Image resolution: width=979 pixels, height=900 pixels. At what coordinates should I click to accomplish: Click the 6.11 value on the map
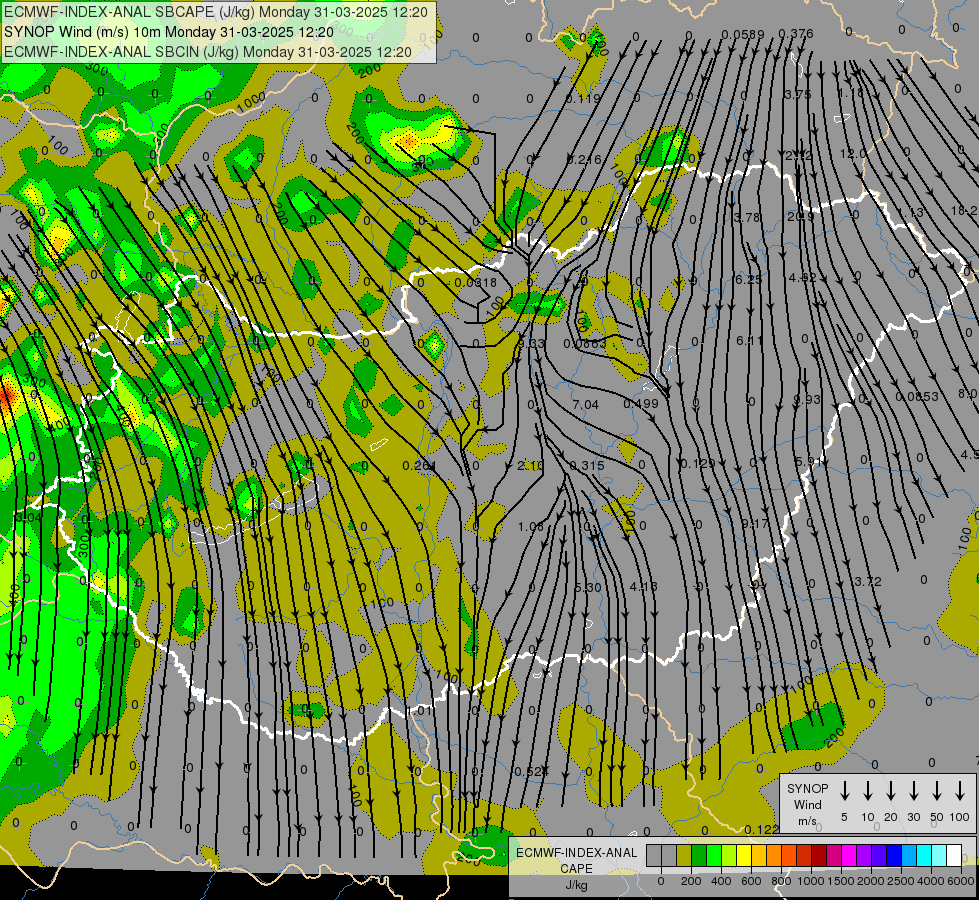click(749, 340)
